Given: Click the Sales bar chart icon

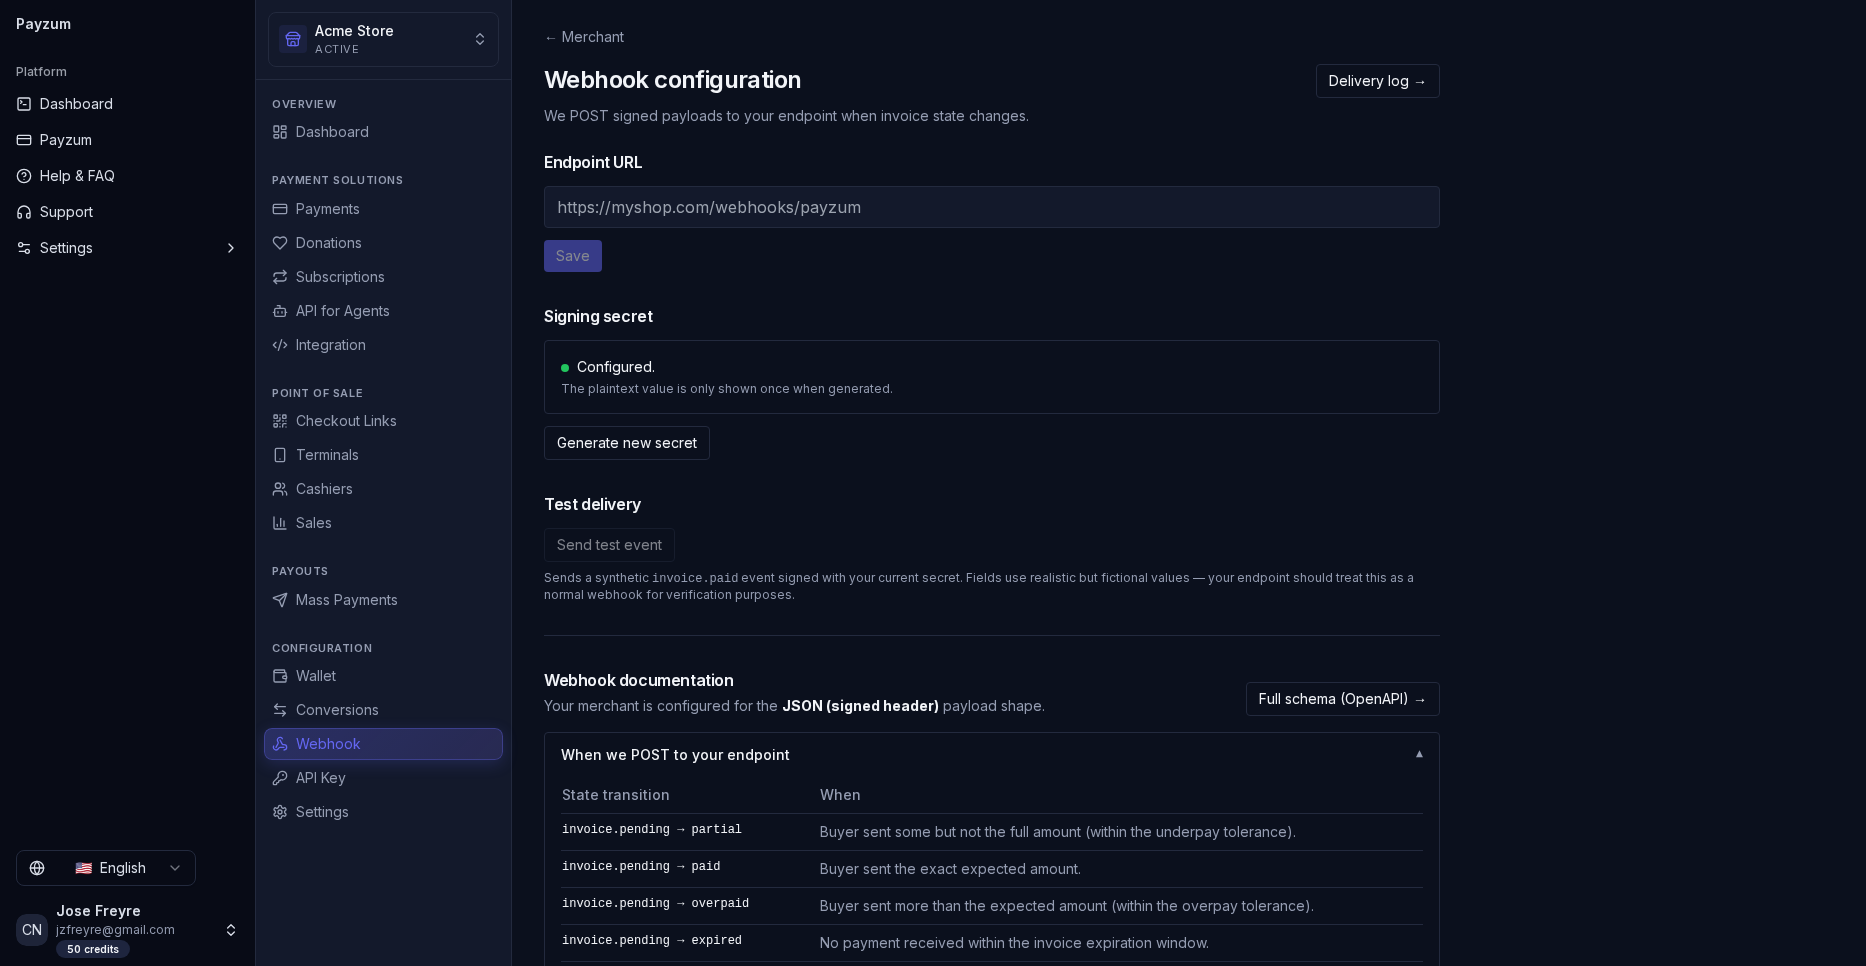Looking at the screenshot, I should (280, 523).
